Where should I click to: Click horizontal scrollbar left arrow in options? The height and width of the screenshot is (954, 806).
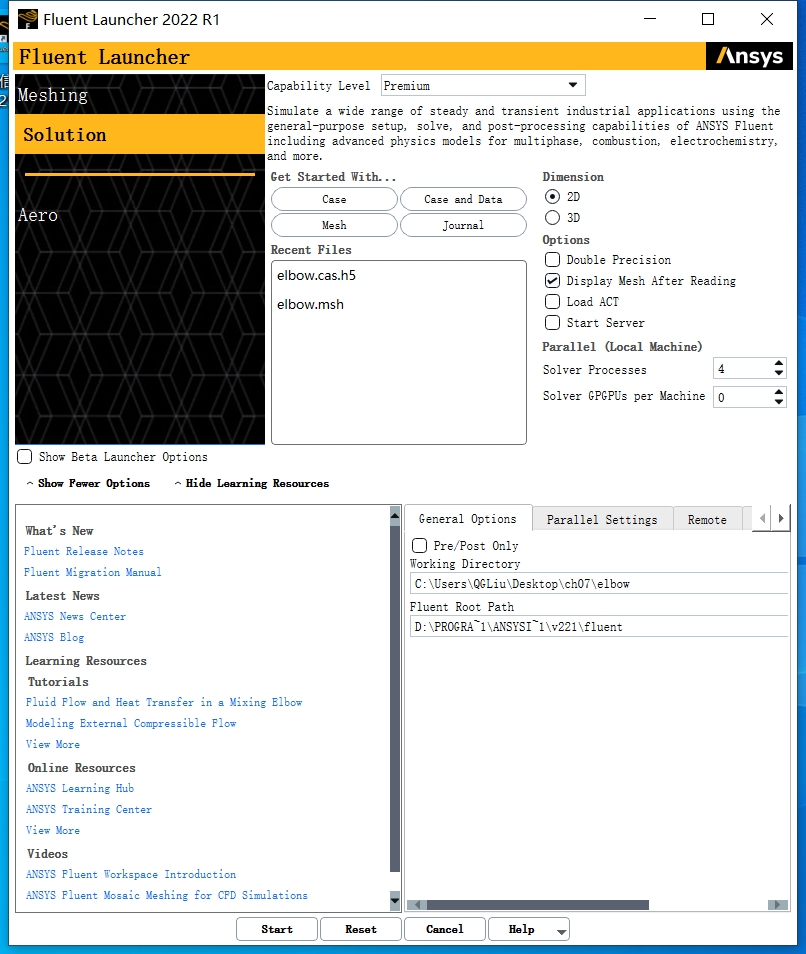pyautogui.click(x=417, y=905)
